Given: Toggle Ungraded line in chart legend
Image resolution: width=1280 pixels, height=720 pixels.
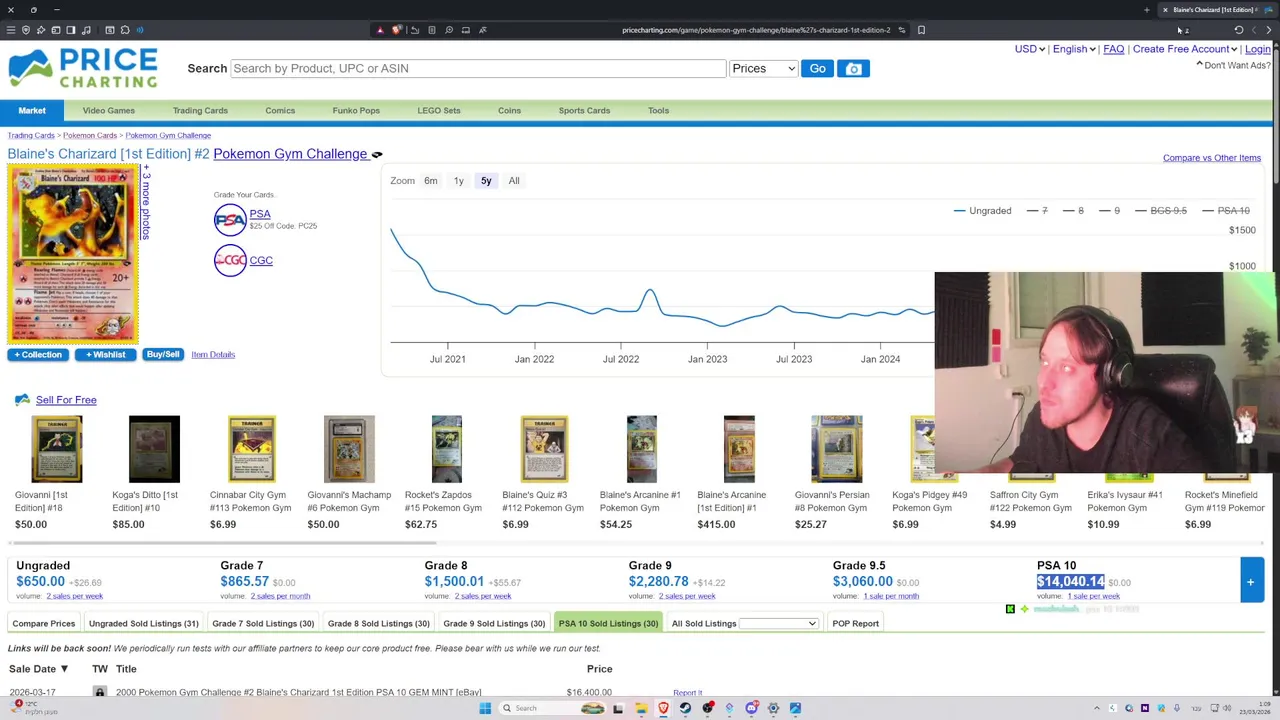Looking at the screenshot, I should pyautogui.click(x=982, y=211).
